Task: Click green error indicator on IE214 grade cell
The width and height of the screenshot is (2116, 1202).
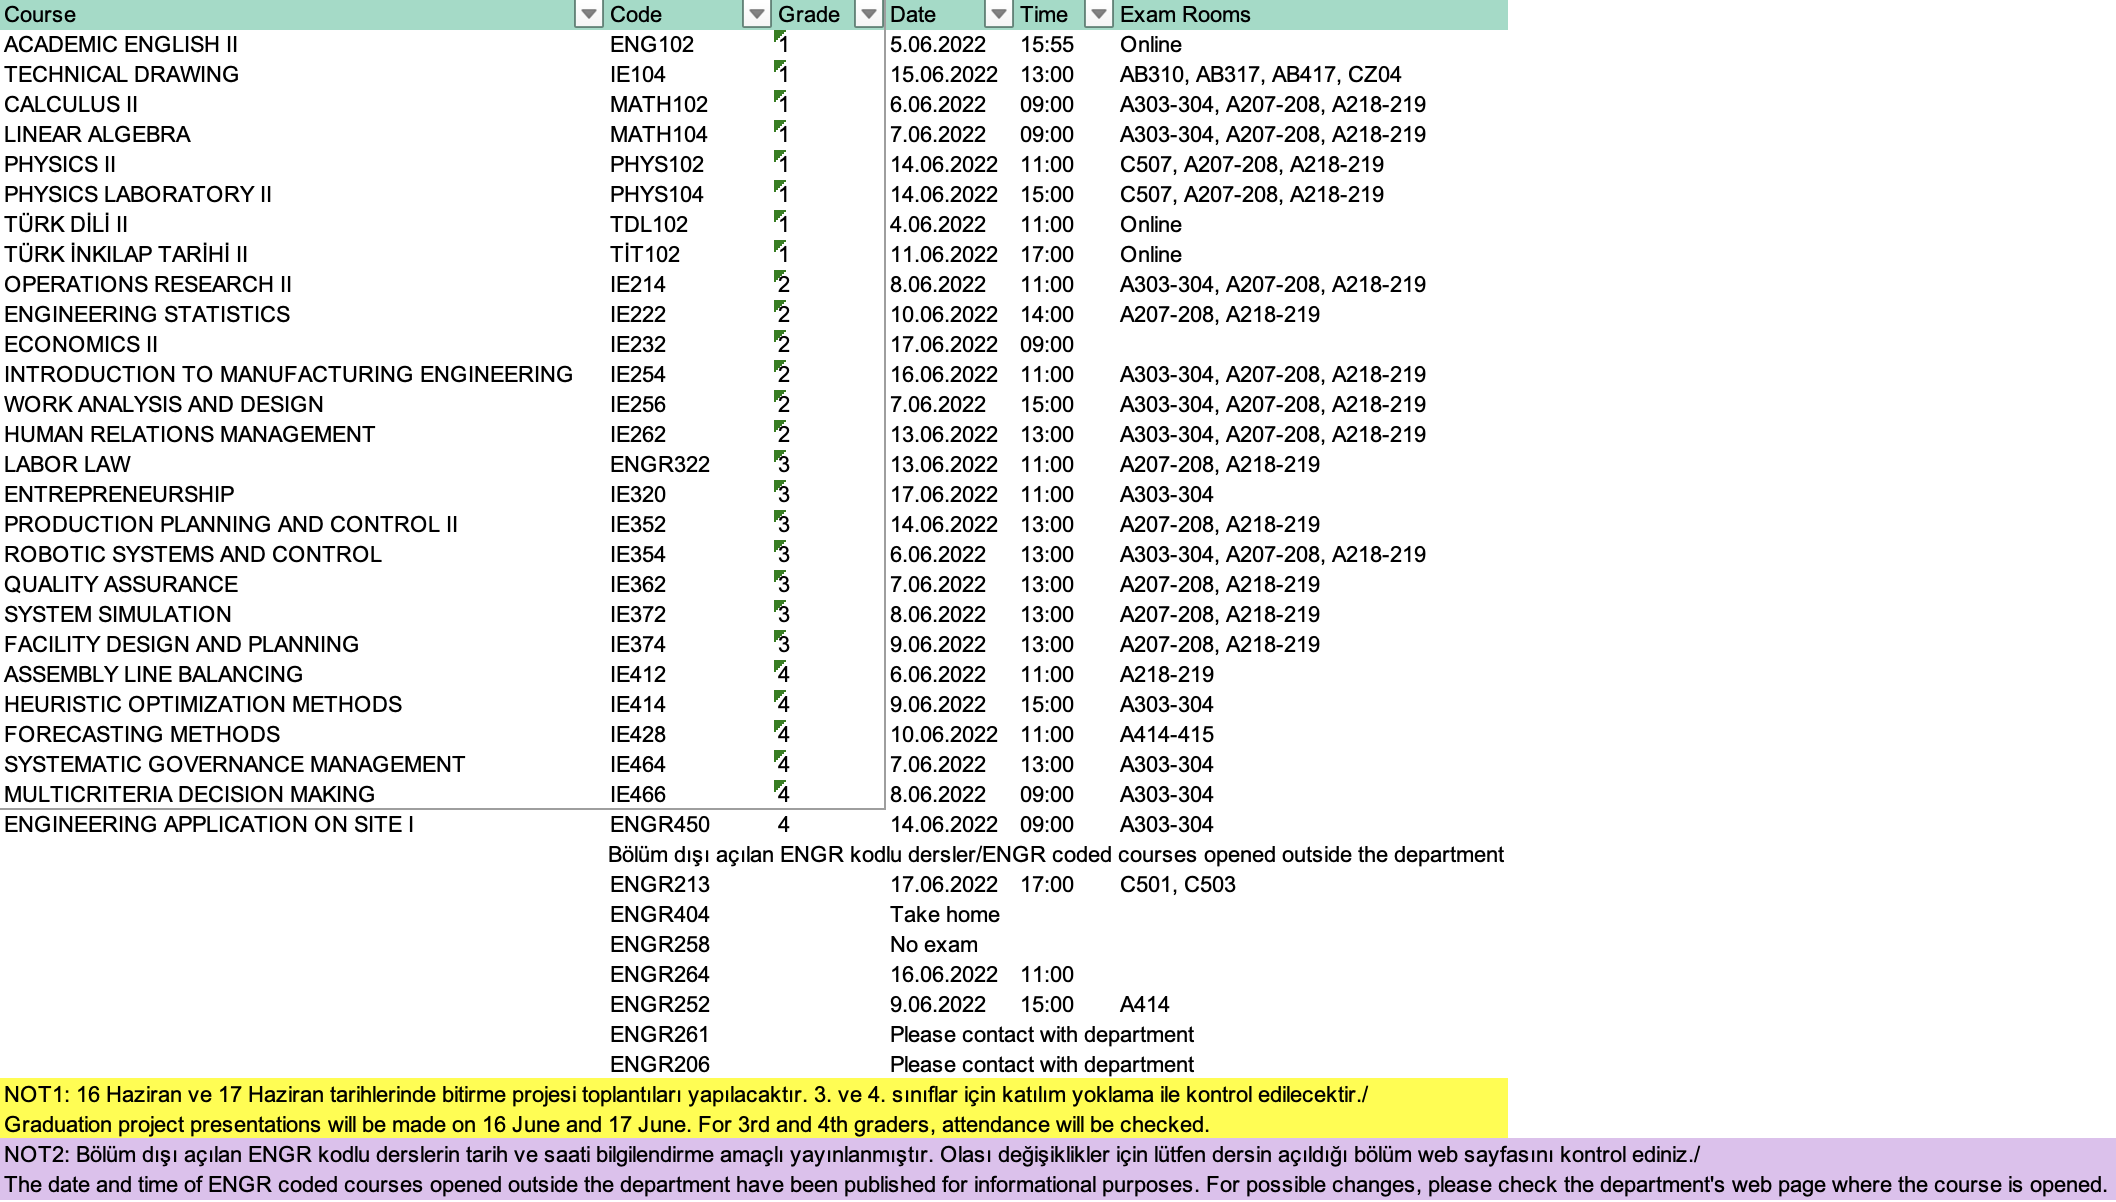Action: pyautogui.click(x=778, y=276)
